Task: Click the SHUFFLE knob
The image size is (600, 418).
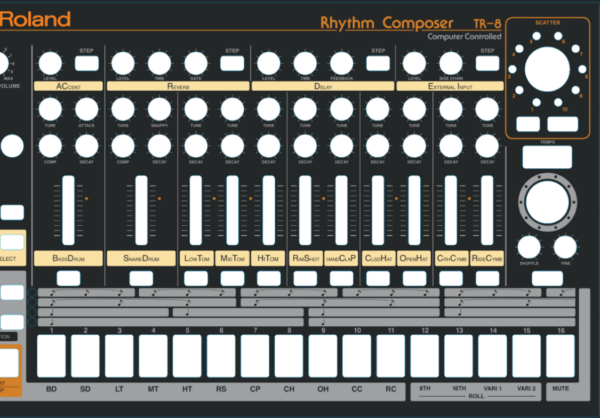Action: click(529, 247)
